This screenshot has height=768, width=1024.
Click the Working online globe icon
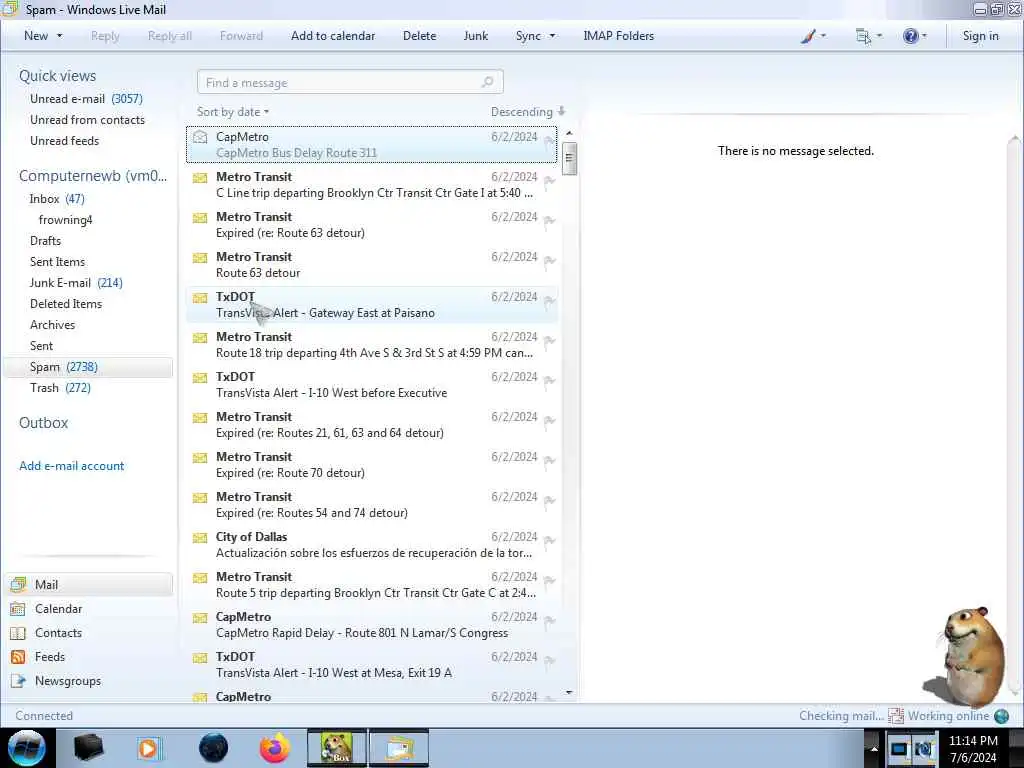point(1001,716)
